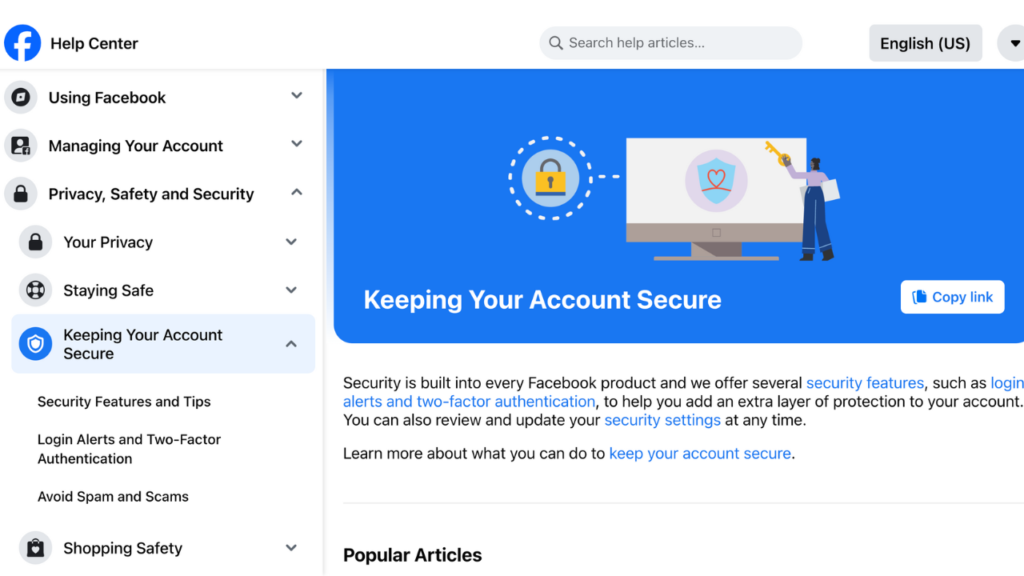
Task: Open Security Features and Tips
Action: (124, 402)
